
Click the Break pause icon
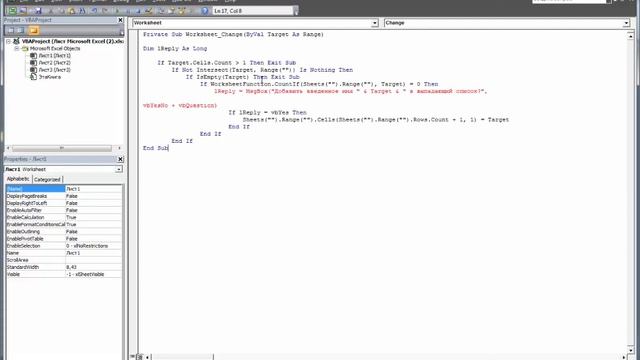128,11
